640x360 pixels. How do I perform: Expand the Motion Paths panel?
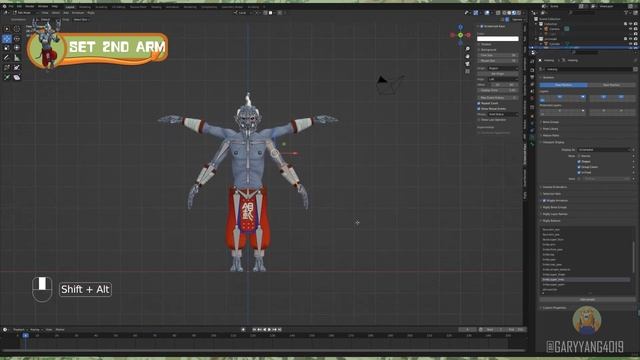551,136
